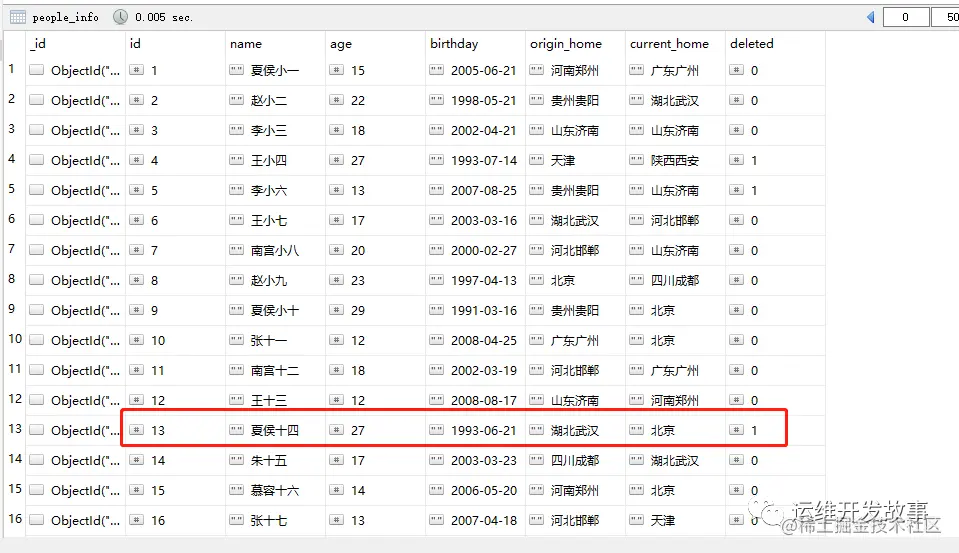This screenshot has width=959, height=553.
Task: Sort by the origin_home column header
Action: pos(566,44)
